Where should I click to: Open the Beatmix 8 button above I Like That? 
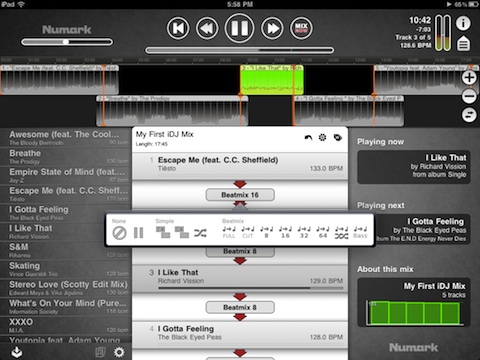coord(240,252)
